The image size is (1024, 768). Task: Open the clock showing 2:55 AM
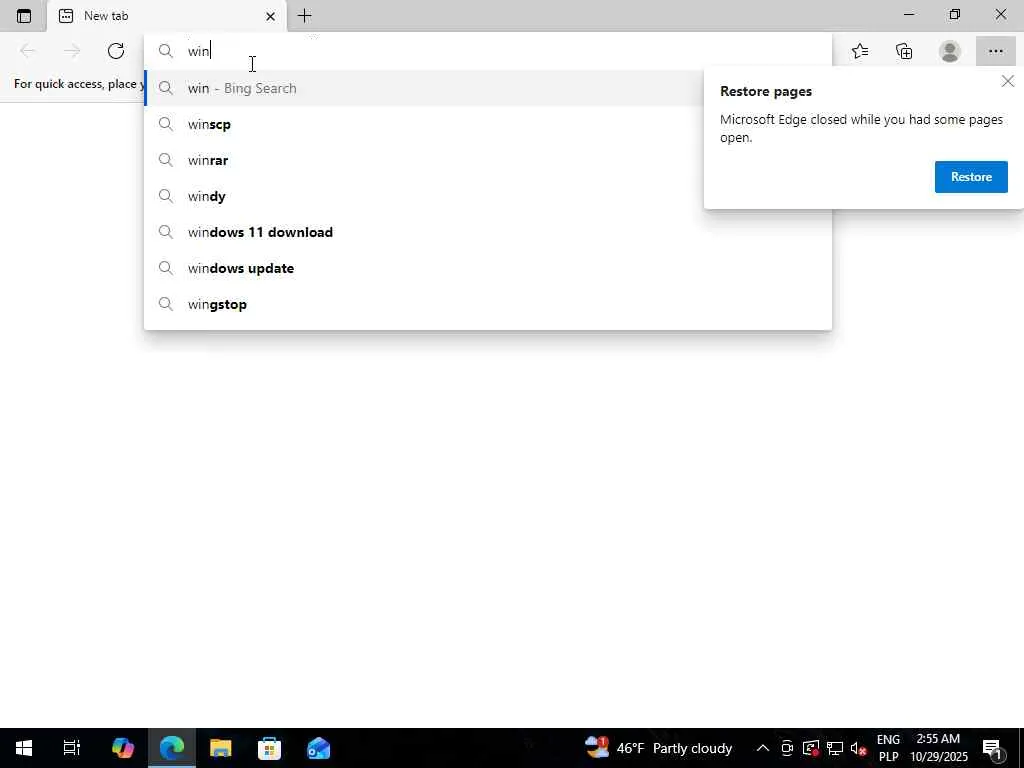(938, 748)
